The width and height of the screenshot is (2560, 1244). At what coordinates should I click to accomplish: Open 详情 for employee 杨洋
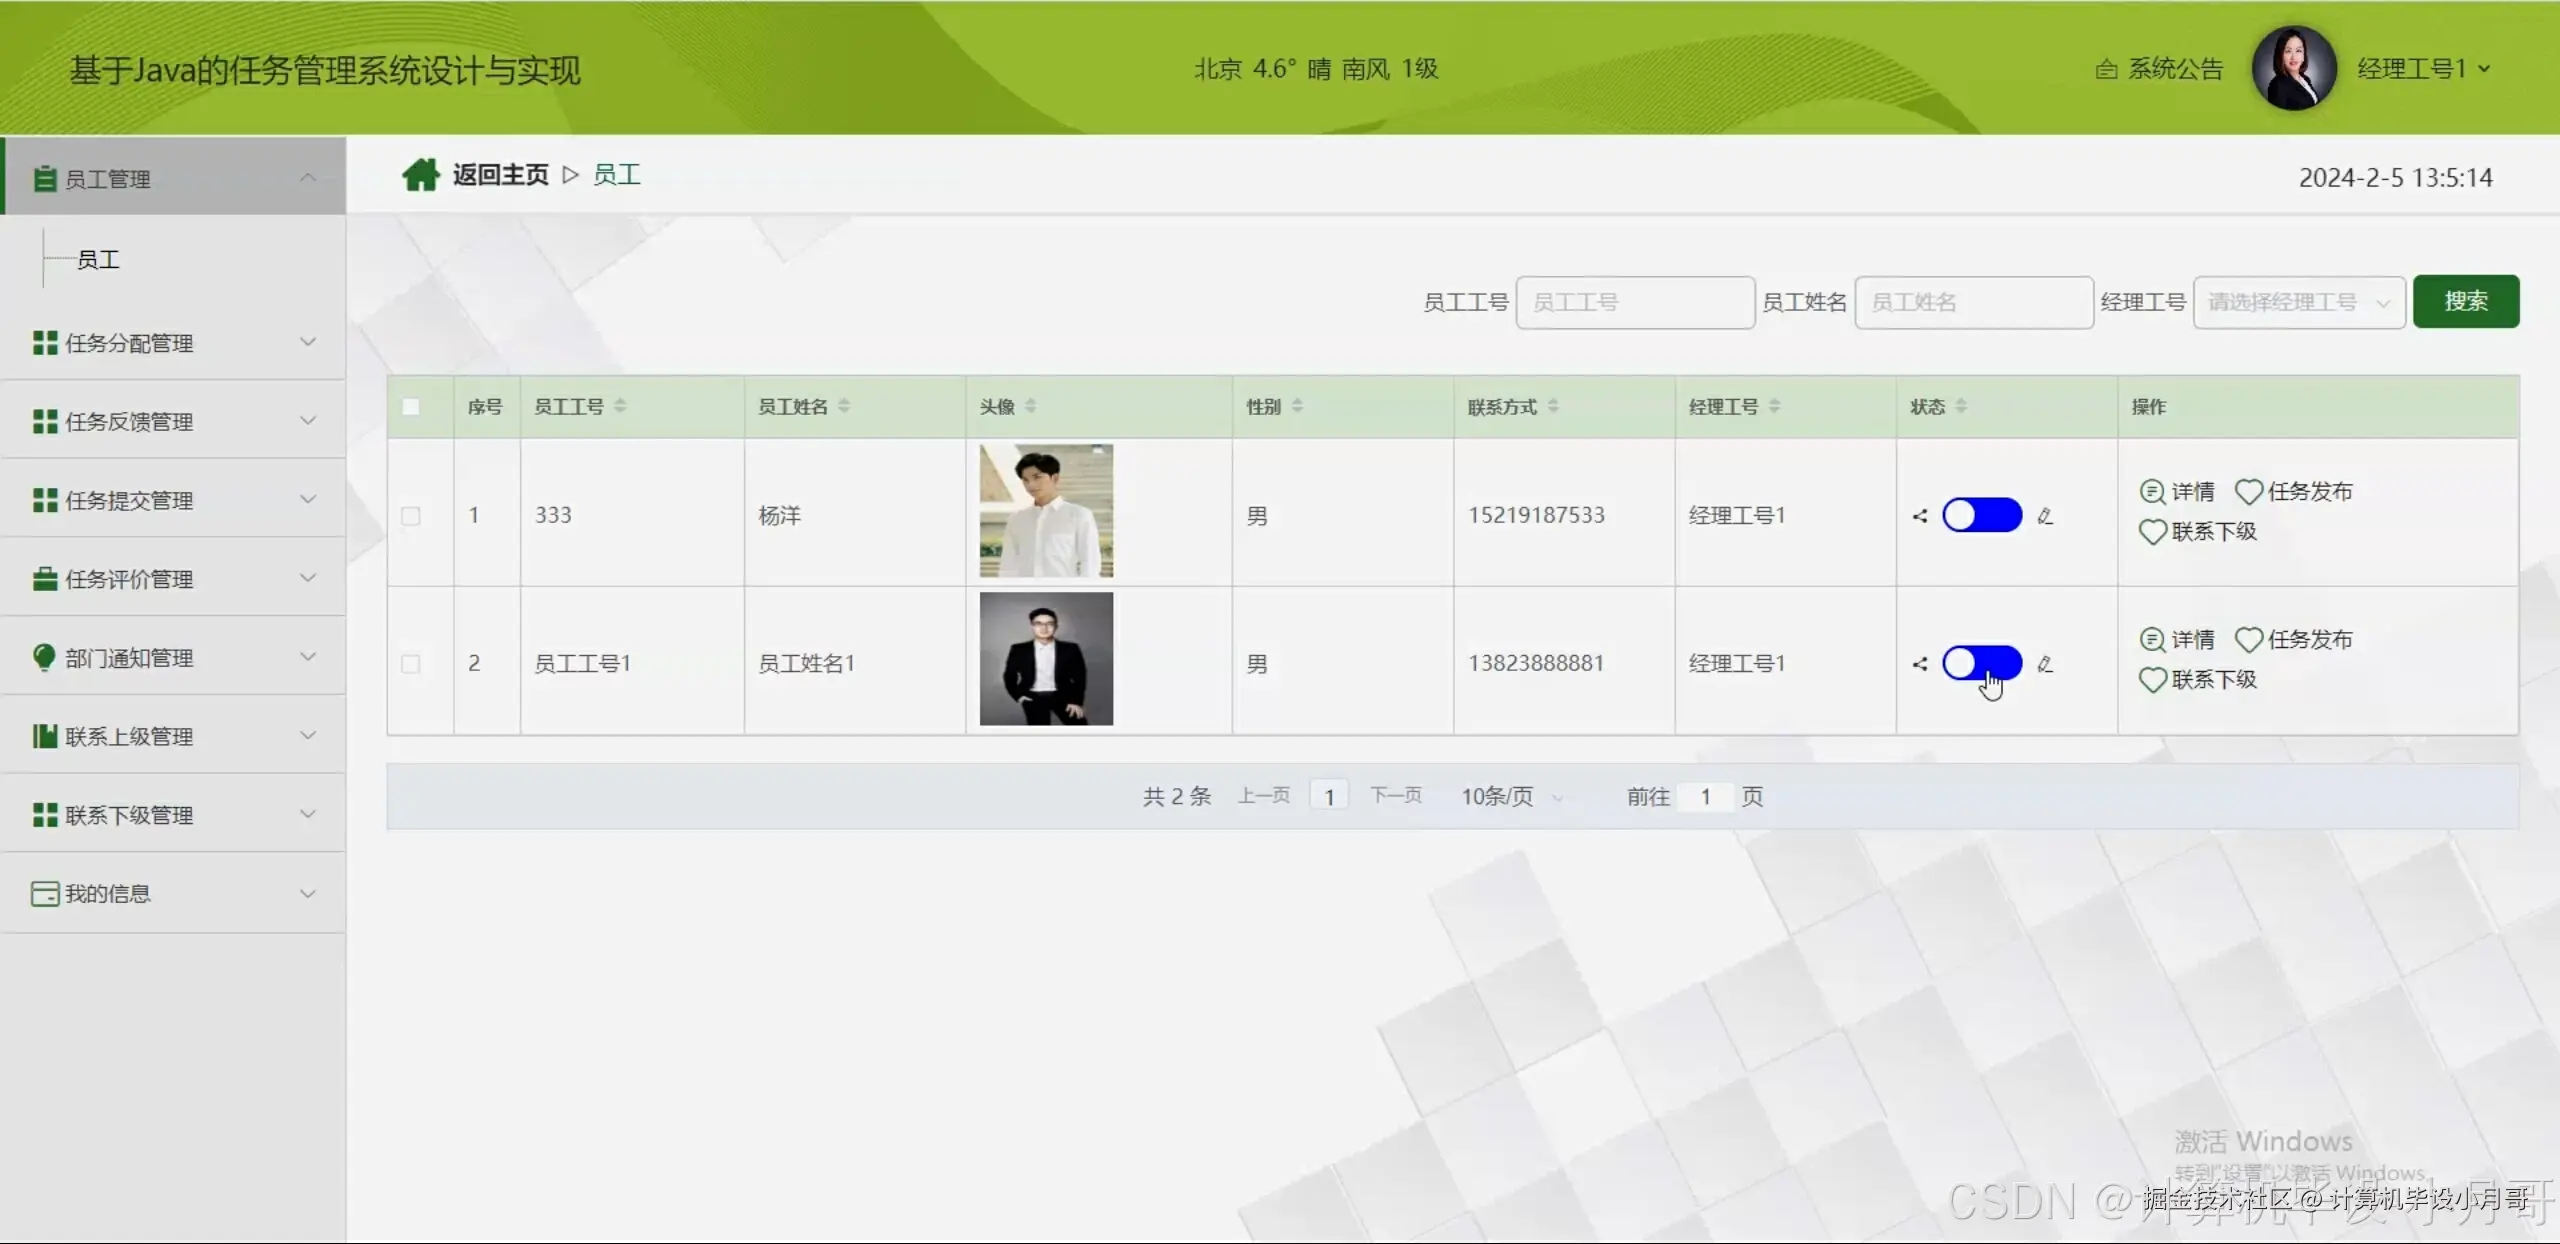click(x=2177, y=492)
